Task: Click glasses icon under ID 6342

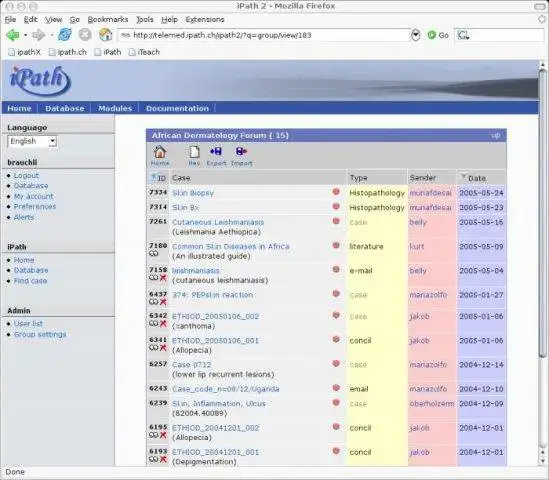Action: click(x=154, y=324)
